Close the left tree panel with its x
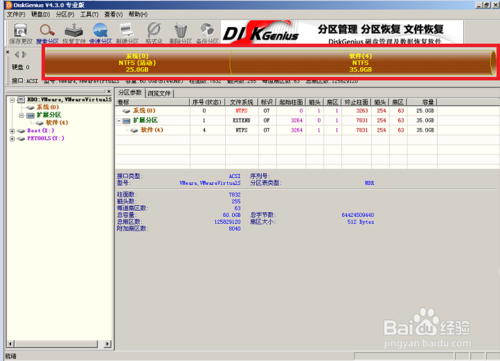The width and height of the screenshot is (500, 361). 109,91
